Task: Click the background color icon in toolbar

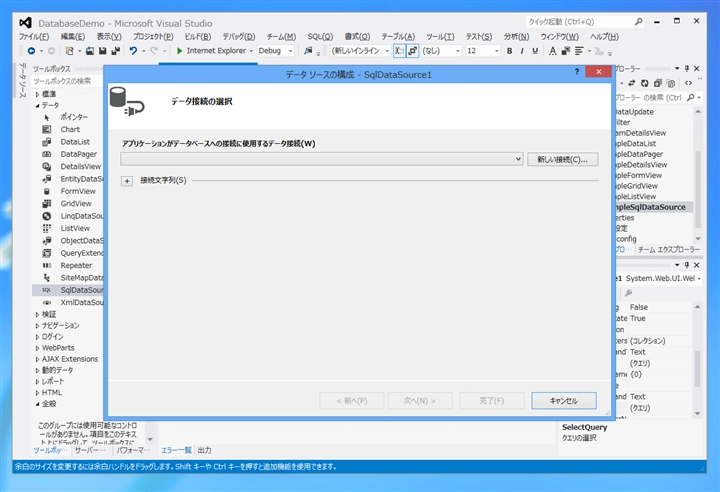Action: tap(566, 51)
